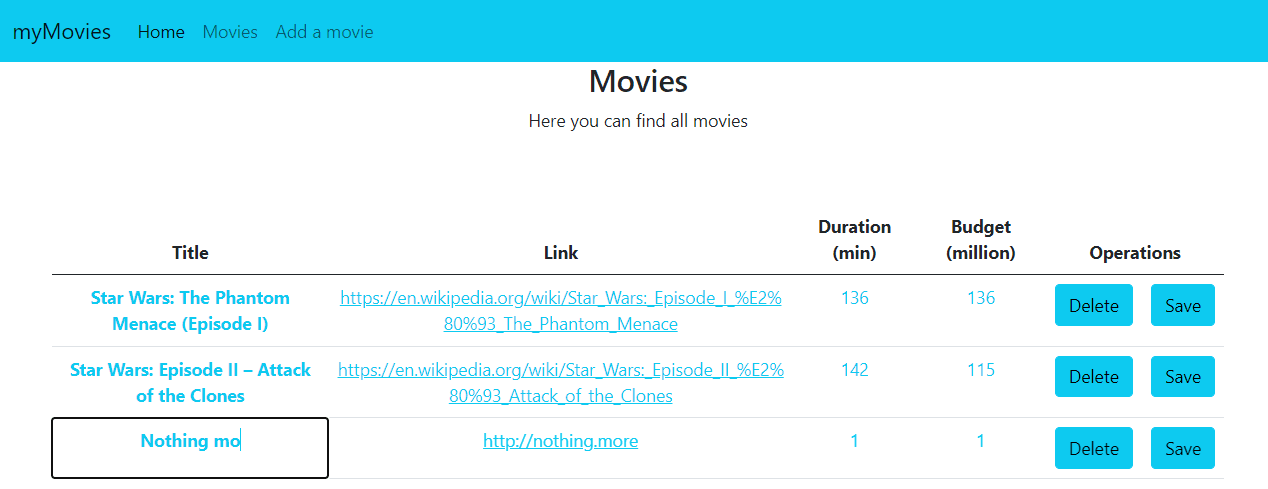
Task: Delete the Phantom Menace movie row
Action: (1093, 306)
